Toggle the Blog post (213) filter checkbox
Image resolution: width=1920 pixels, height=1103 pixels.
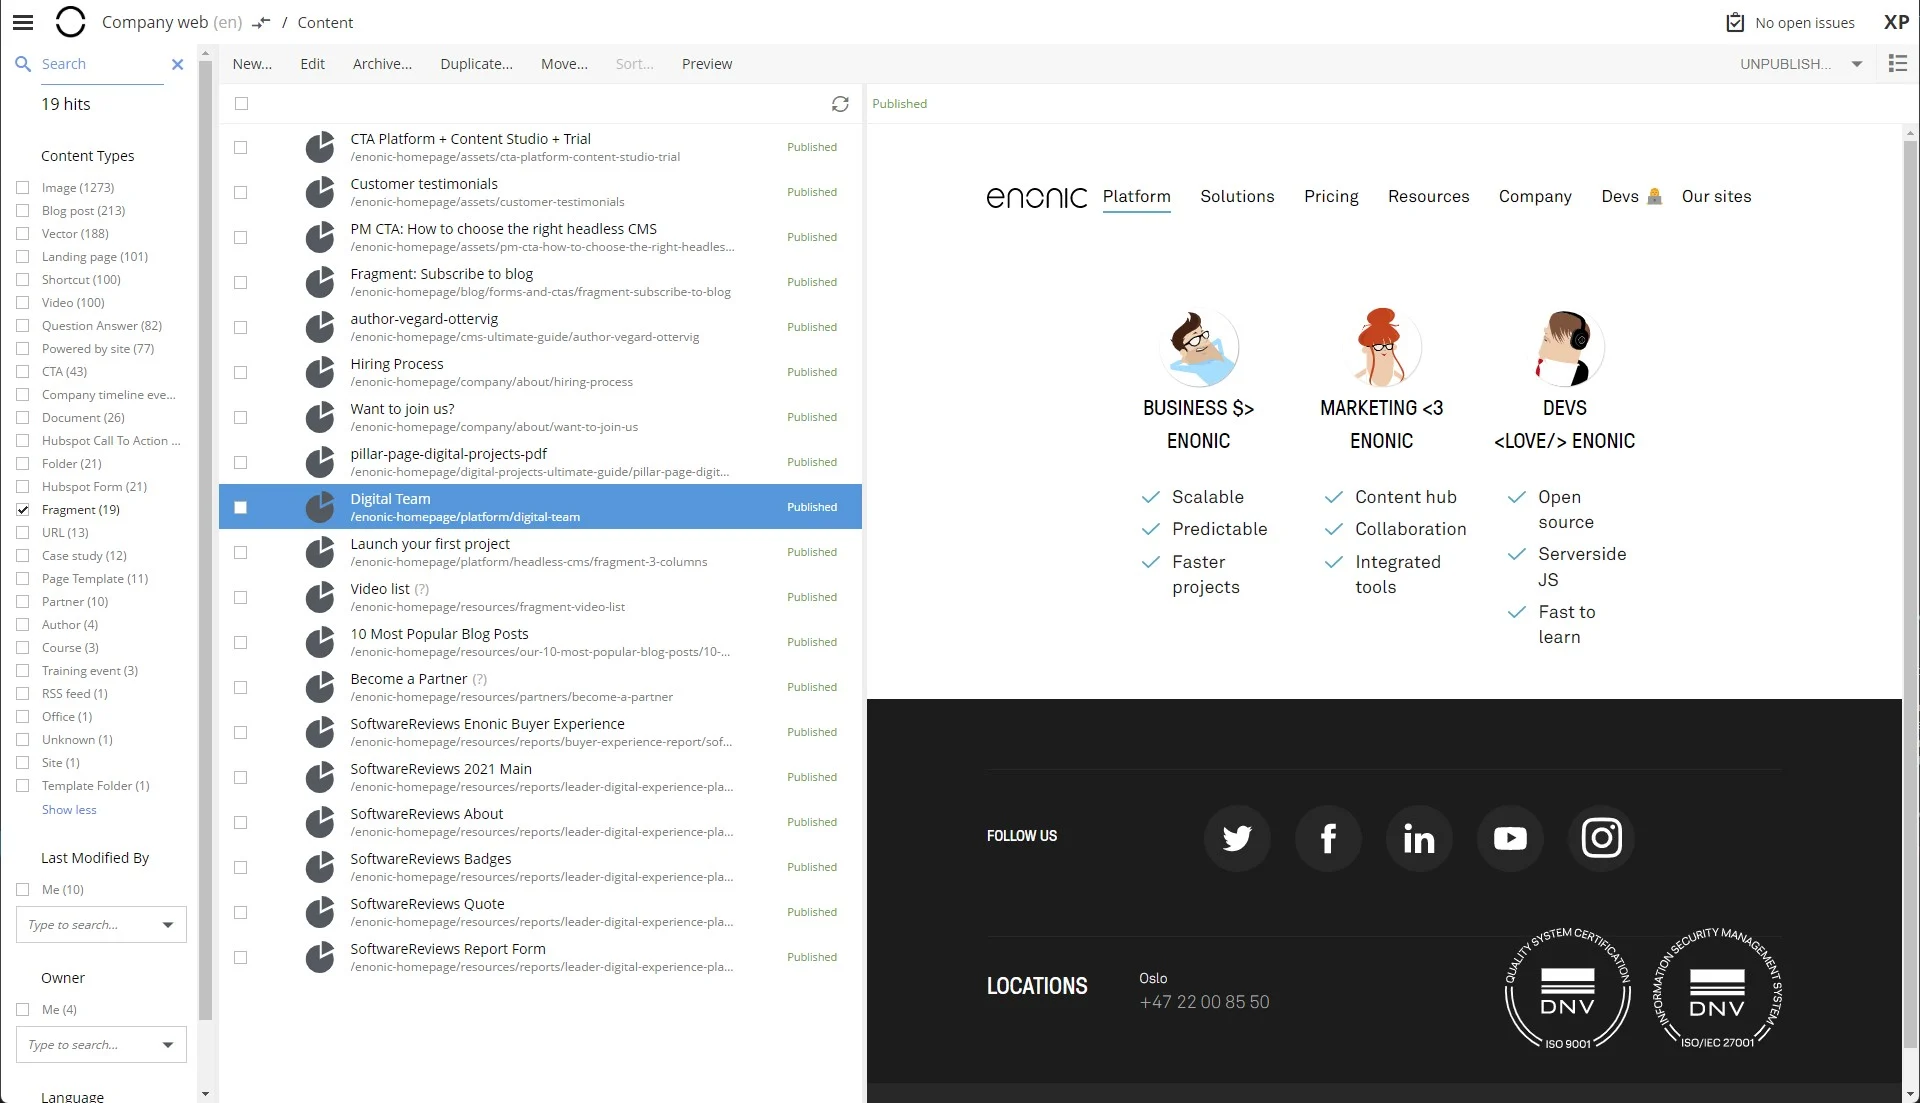coord(22,210)
